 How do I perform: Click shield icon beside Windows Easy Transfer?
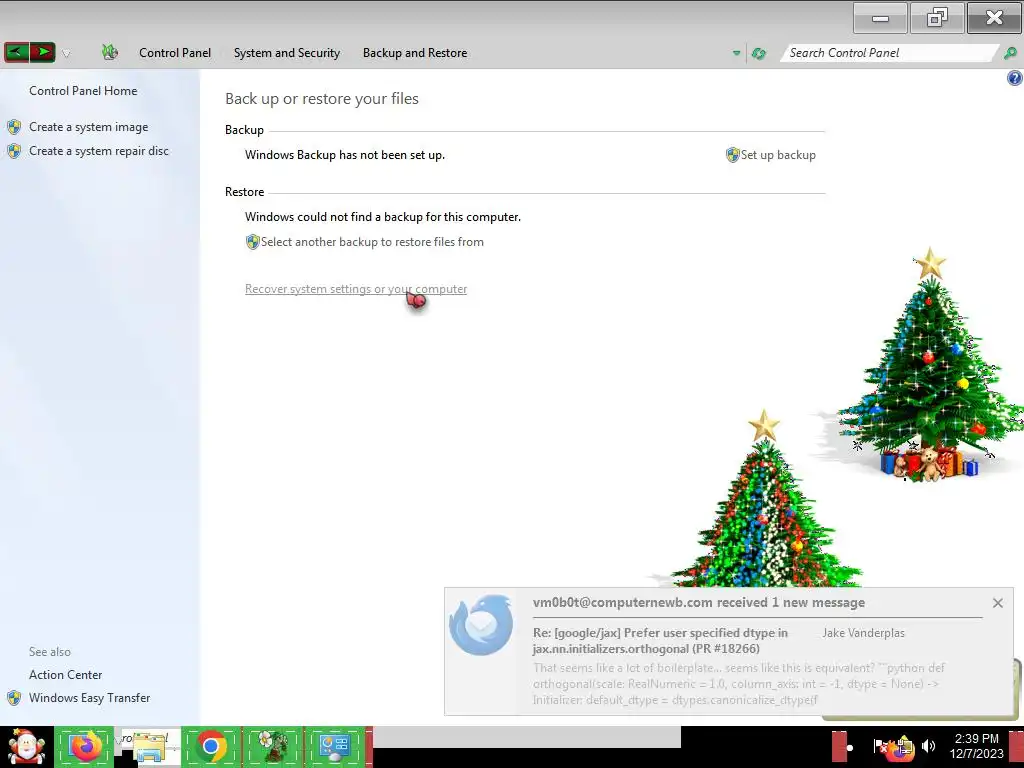pyautogui.click(x=14, y=698)
